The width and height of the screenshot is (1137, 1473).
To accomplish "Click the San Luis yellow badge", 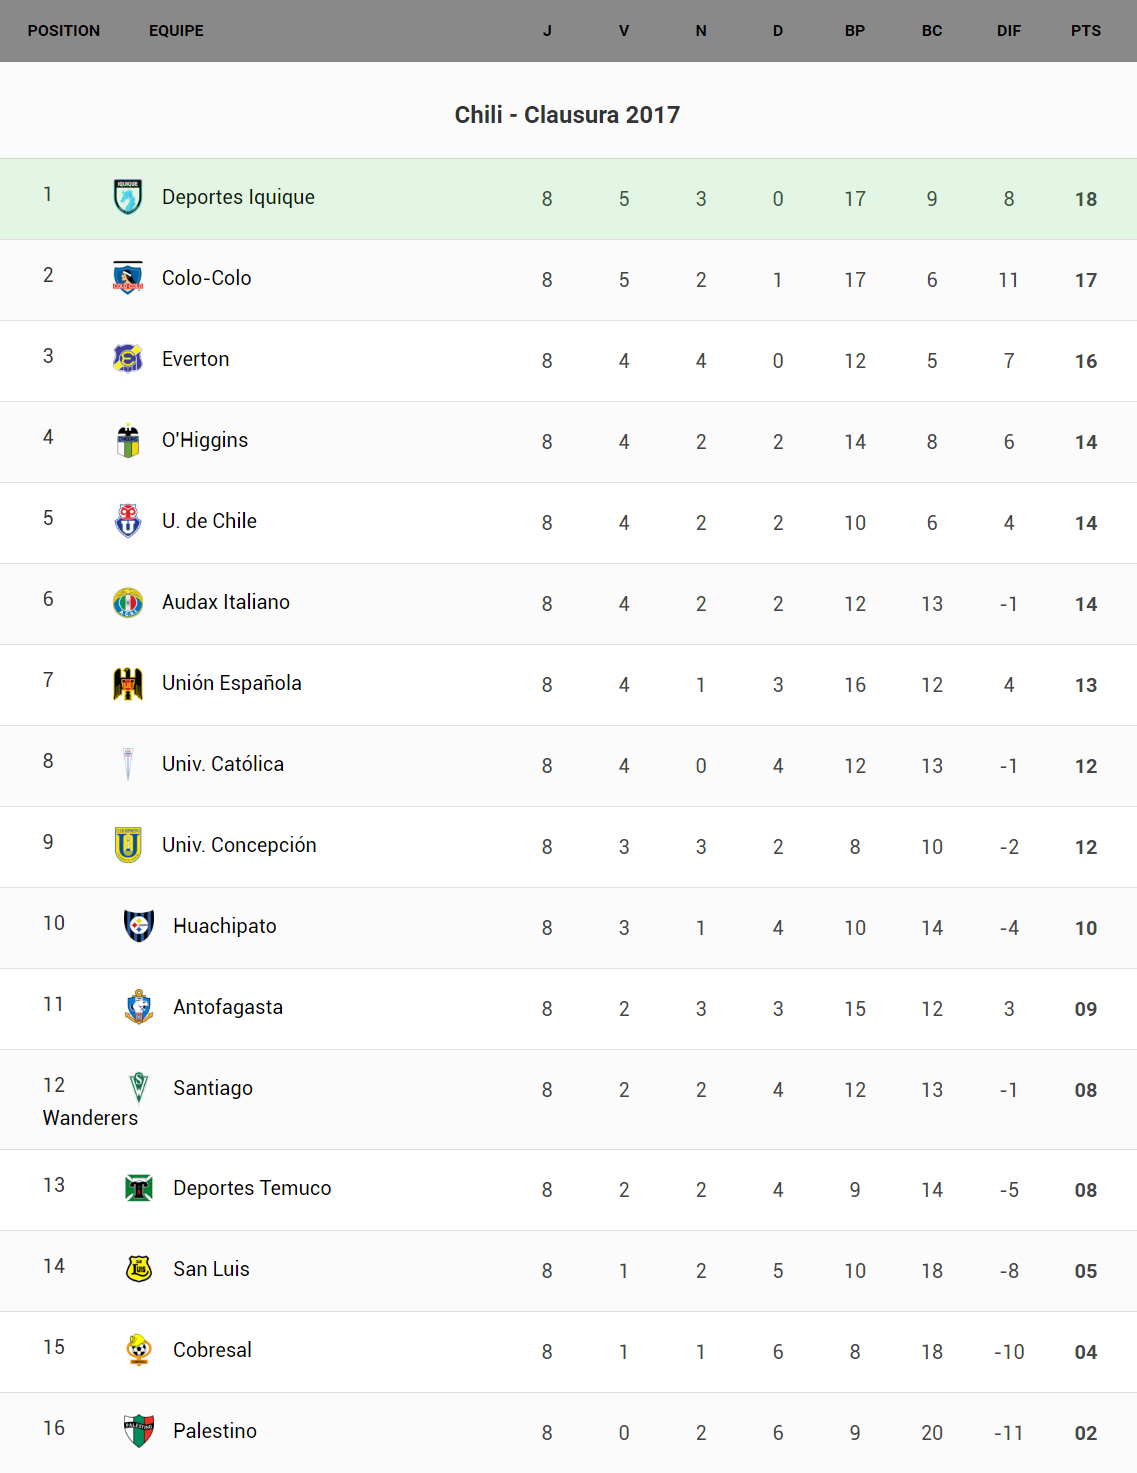I will click(x=139, y=1269).
